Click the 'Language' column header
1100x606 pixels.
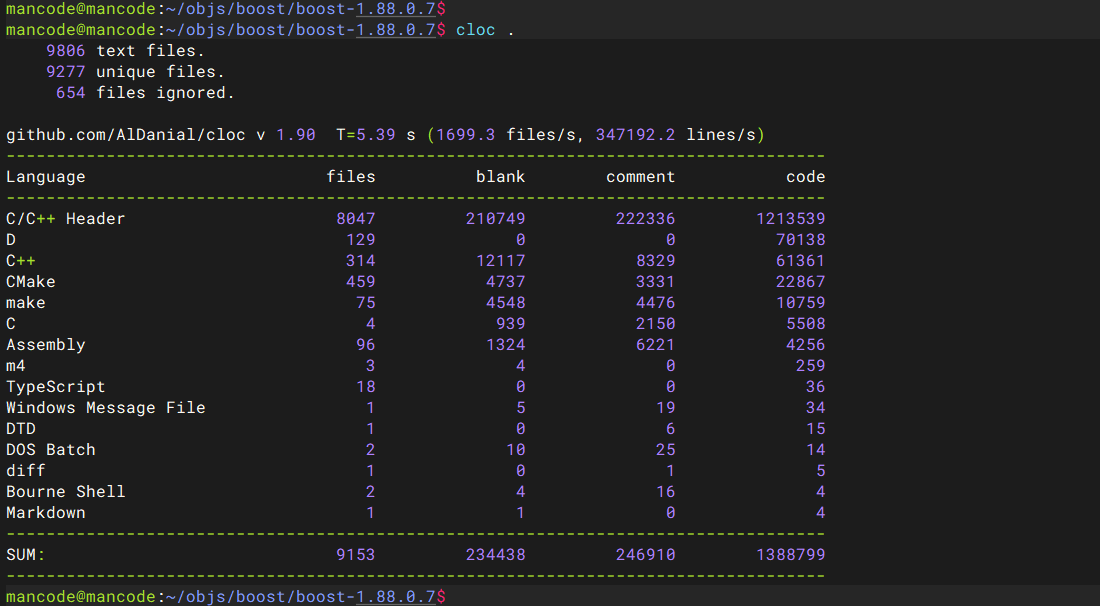[46, 177]
